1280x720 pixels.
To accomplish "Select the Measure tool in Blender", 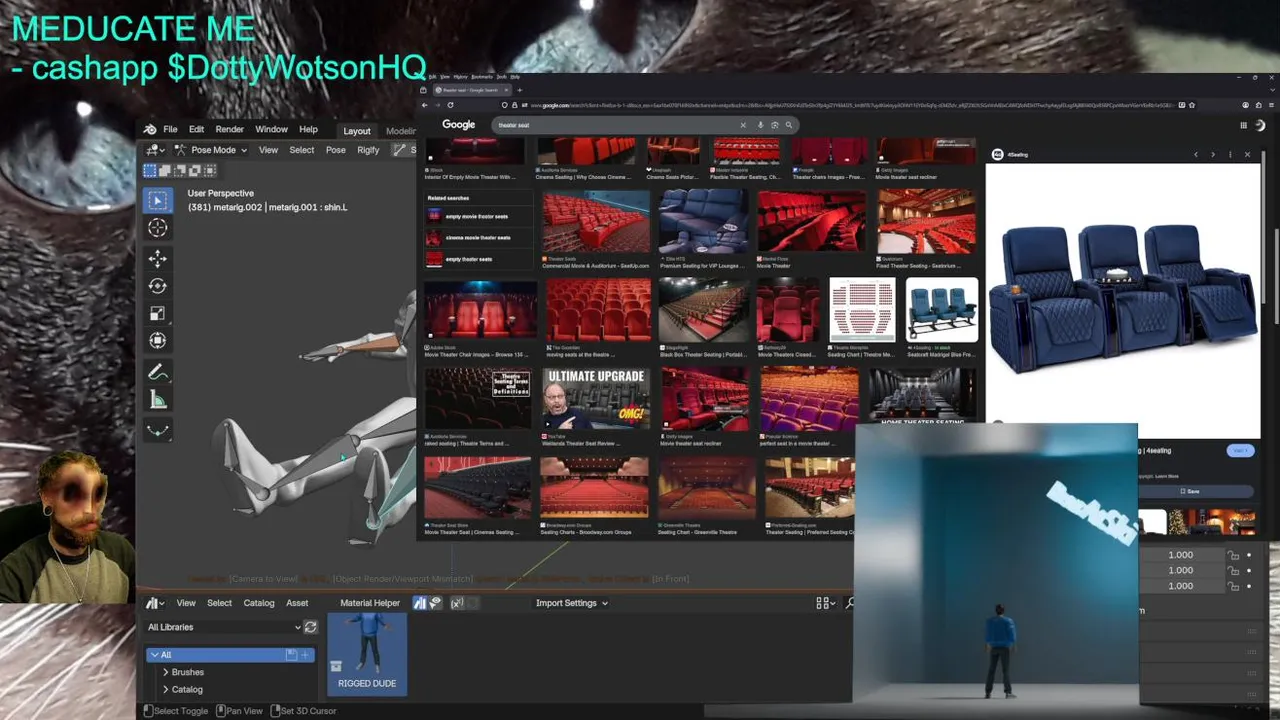I will (x=158, y=400).
